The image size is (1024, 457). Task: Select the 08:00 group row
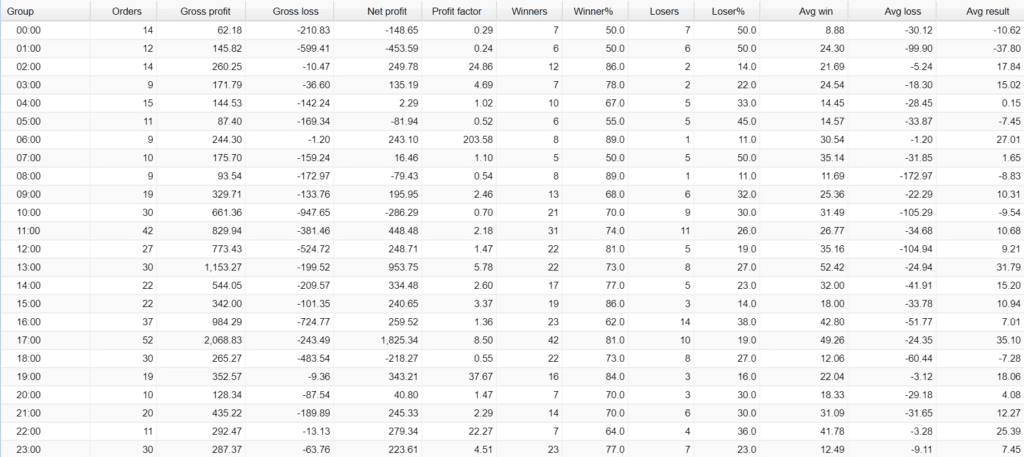tap(512, 176)
